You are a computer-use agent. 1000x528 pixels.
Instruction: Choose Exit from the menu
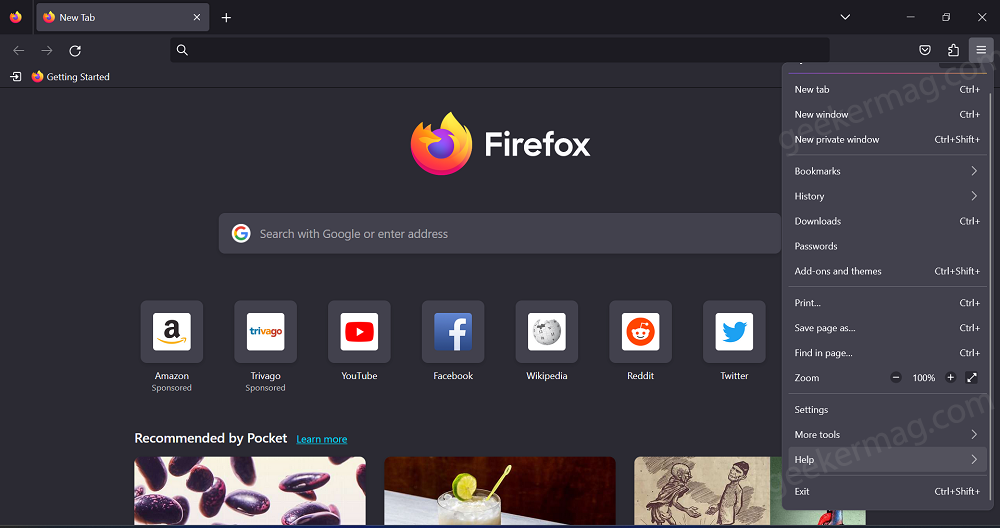tap(887, 491)
